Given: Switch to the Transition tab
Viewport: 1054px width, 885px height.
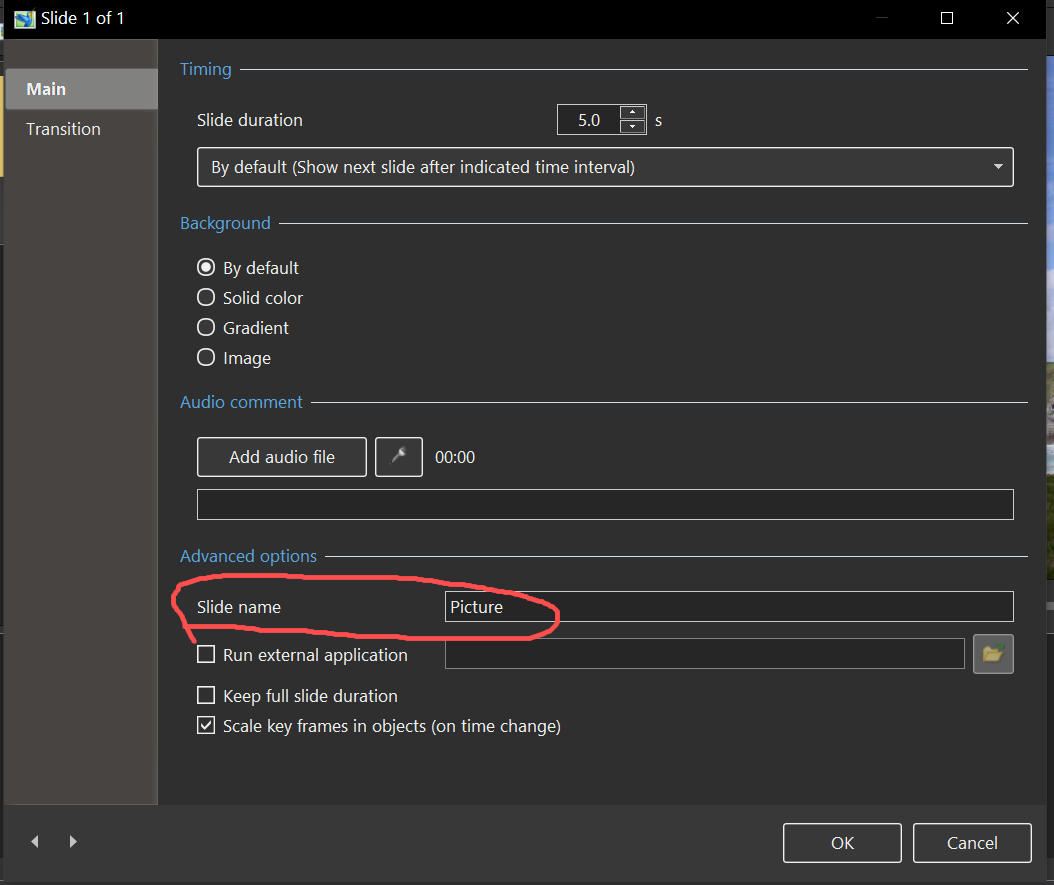Looking at the screenshot, I should click(x=64, y=129).
